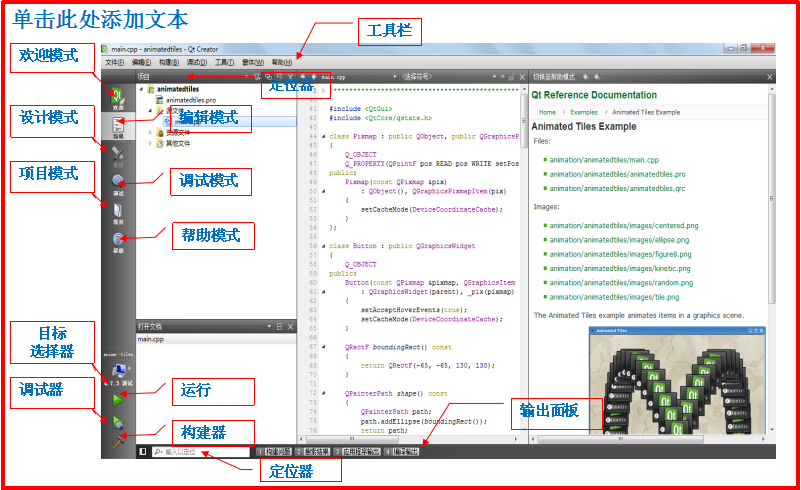Expand the resource files folder
Viewport: 801px width, 490px height.
point(150,132)
